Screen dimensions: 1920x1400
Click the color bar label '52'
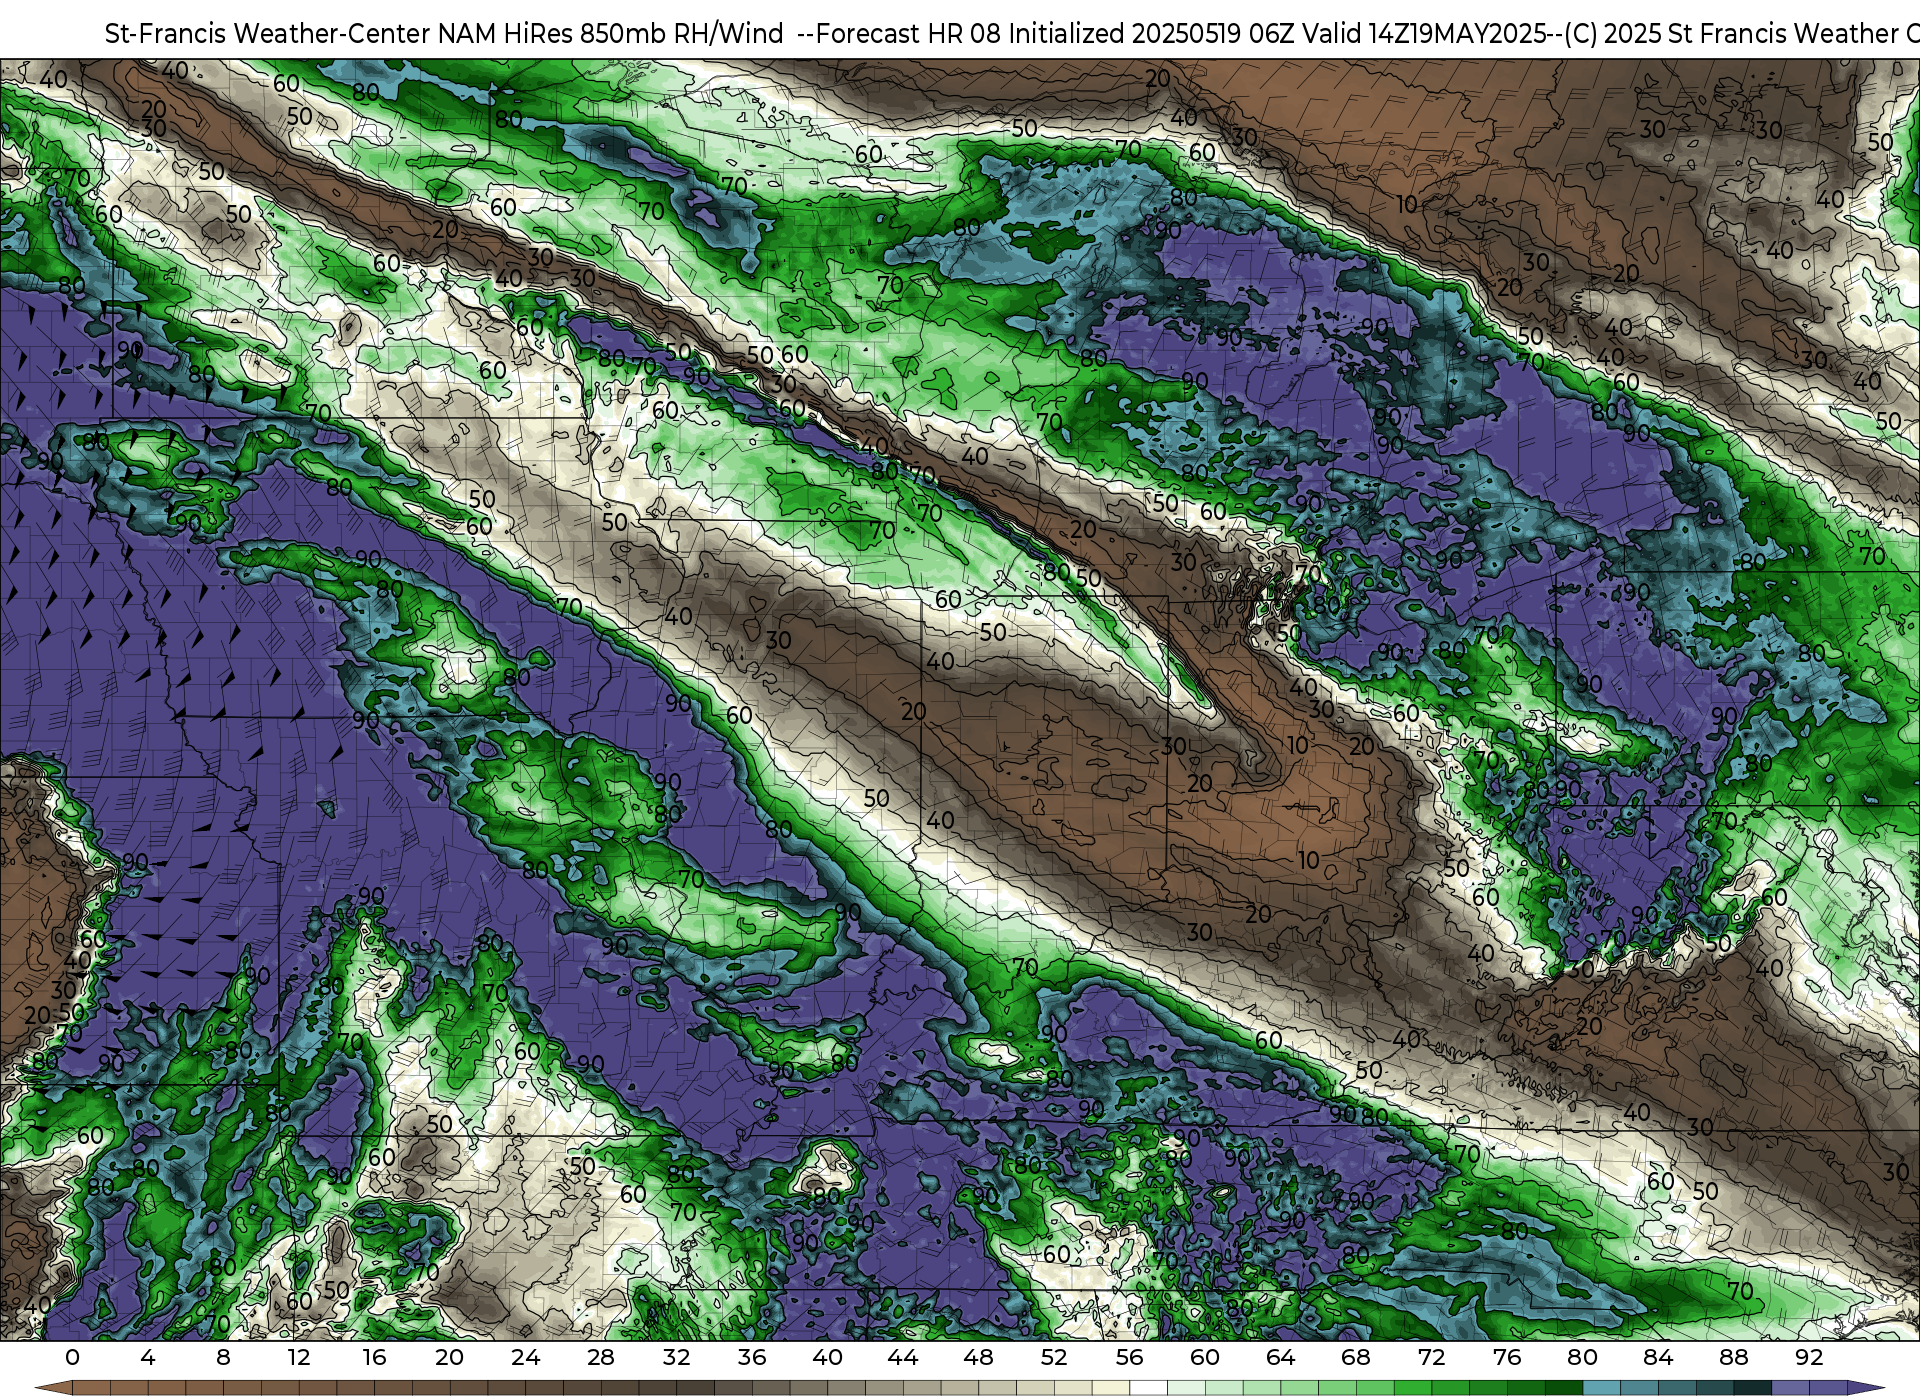[x=1054, y=1357]
